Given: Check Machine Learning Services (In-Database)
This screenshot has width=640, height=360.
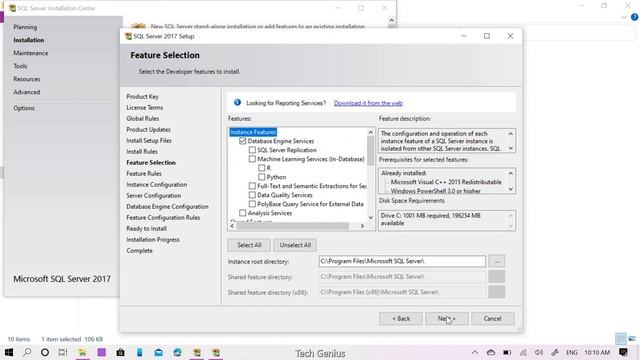Looking at the screenshot, I should (x=252, y=159).
